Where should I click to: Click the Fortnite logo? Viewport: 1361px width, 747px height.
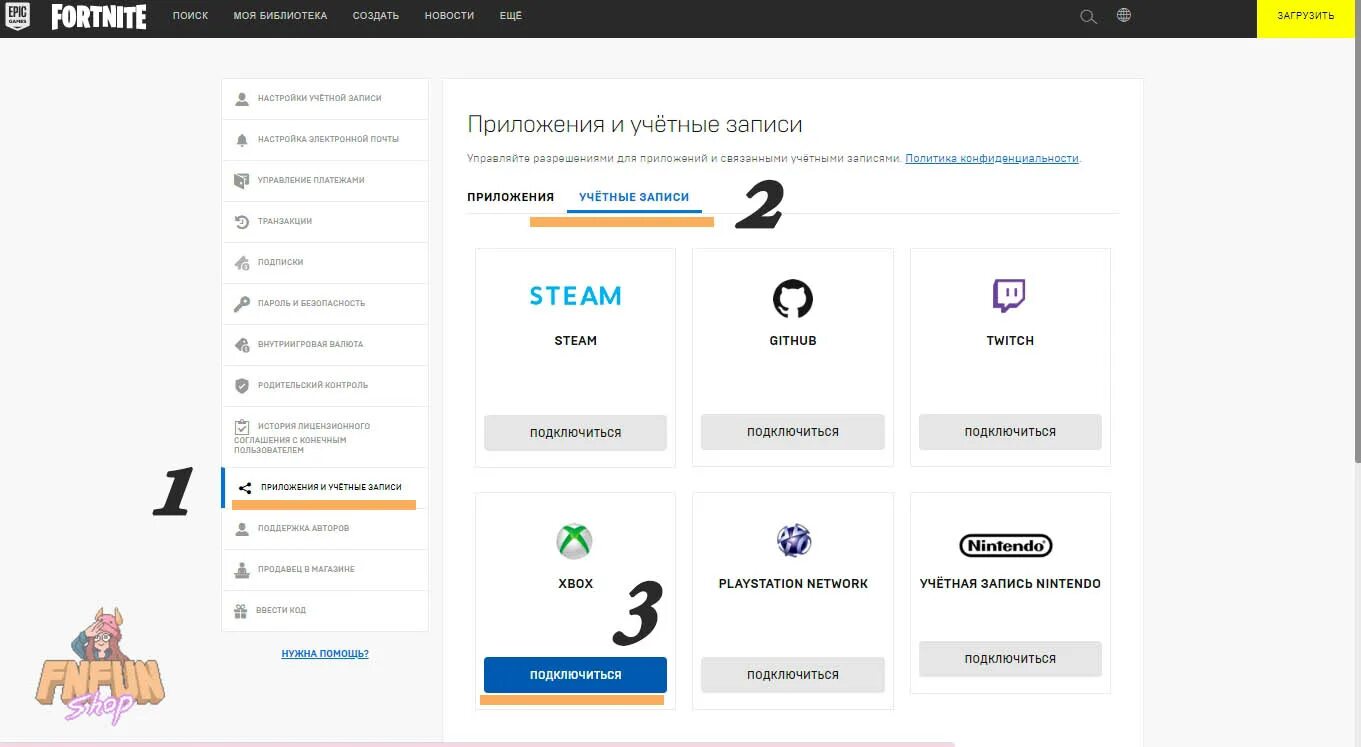tap(99, 16)
